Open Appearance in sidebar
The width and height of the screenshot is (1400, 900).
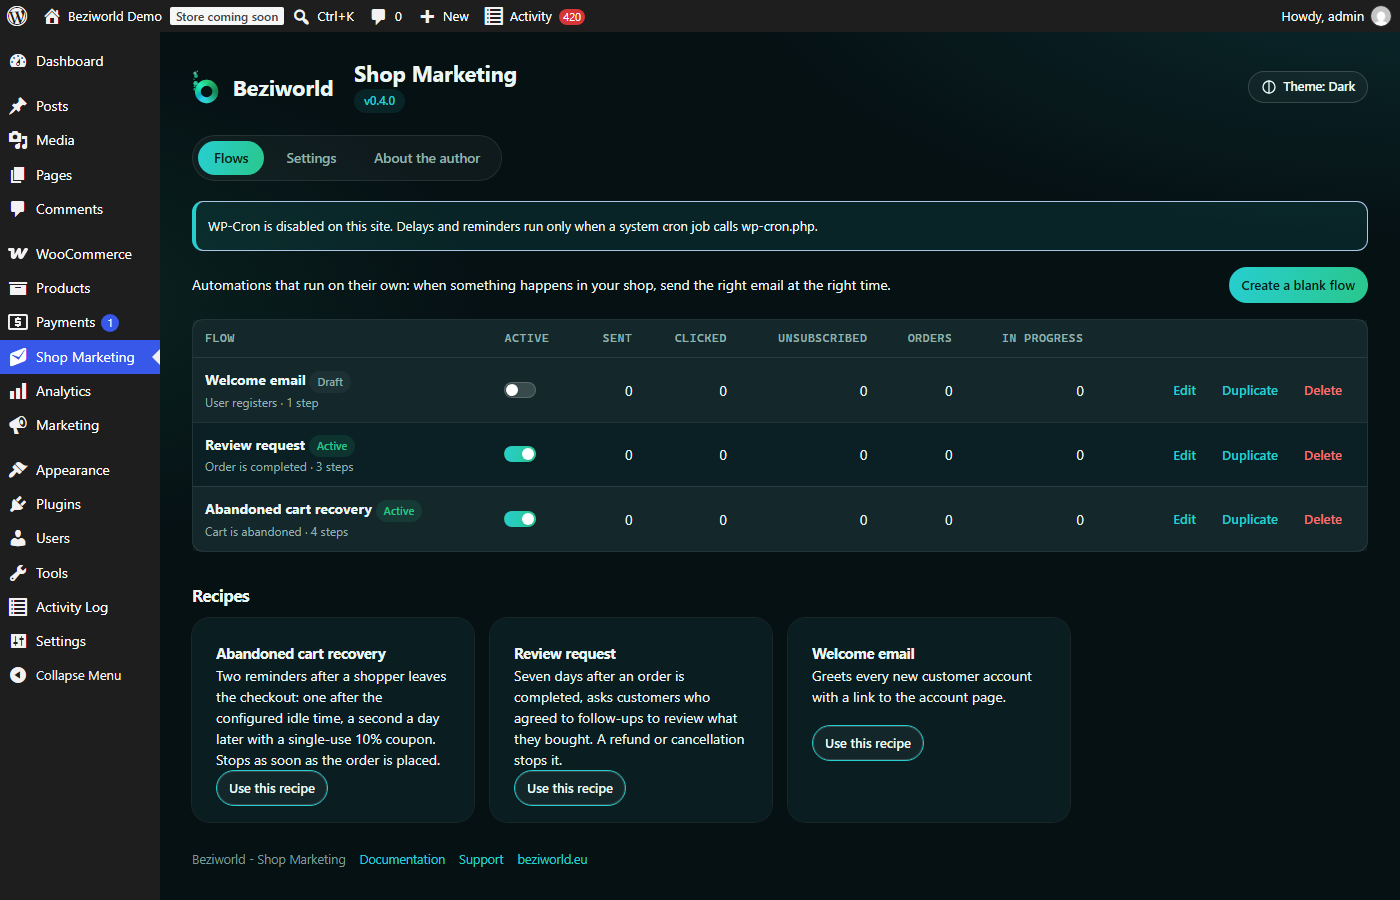pos(80,470)
